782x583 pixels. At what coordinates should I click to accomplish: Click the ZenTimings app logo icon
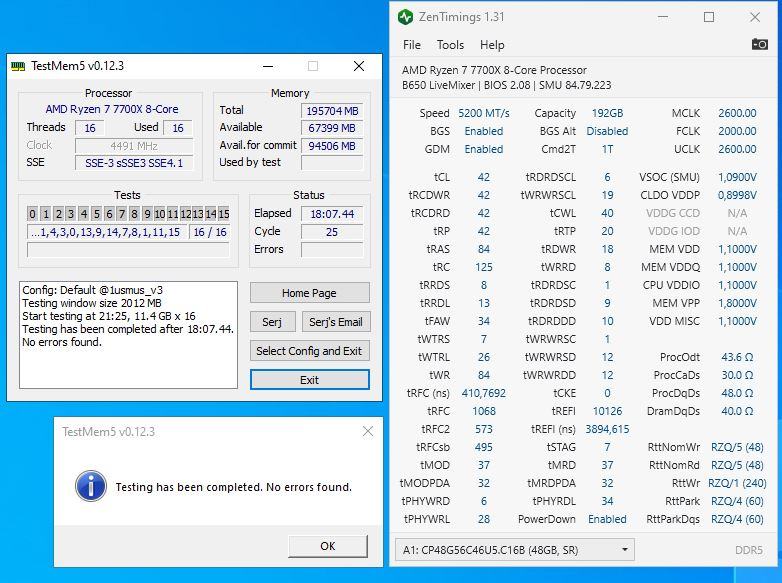tap(405, 17)
